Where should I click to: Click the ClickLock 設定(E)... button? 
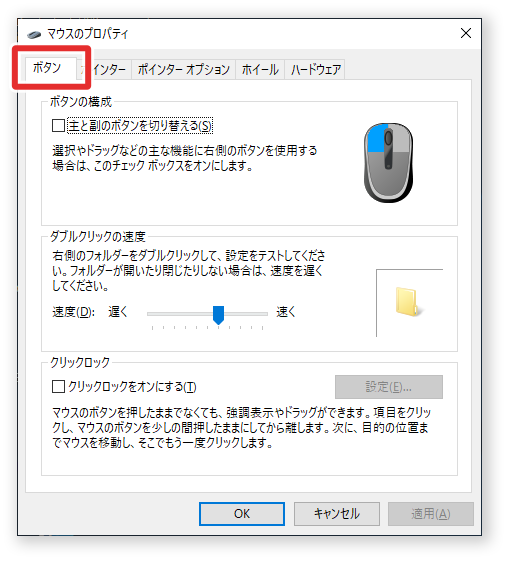point(389,387)
